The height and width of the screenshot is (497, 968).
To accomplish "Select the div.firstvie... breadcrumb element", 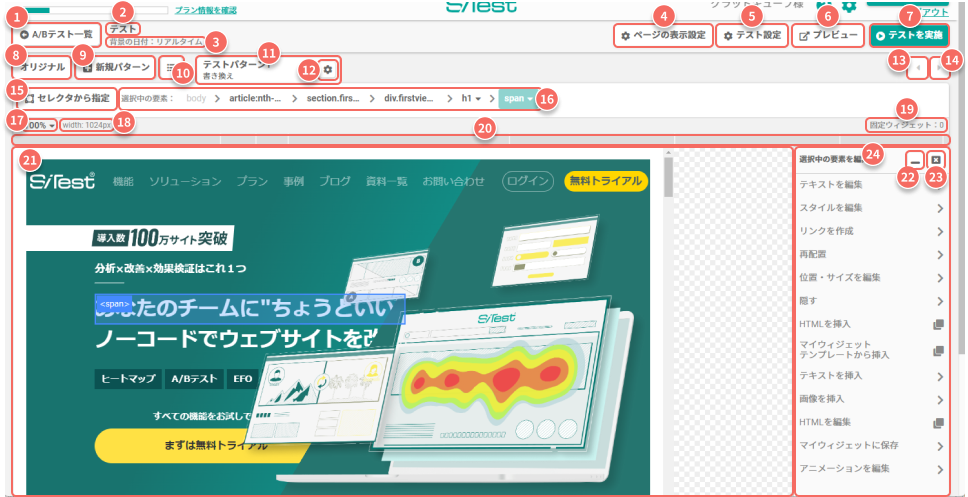I will (x=409, y=98).
